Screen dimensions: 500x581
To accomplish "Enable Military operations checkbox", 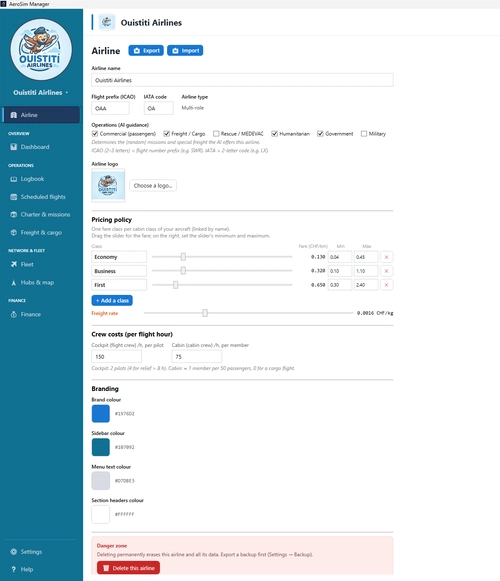I will pyautogui.click(x=364, y=134).
